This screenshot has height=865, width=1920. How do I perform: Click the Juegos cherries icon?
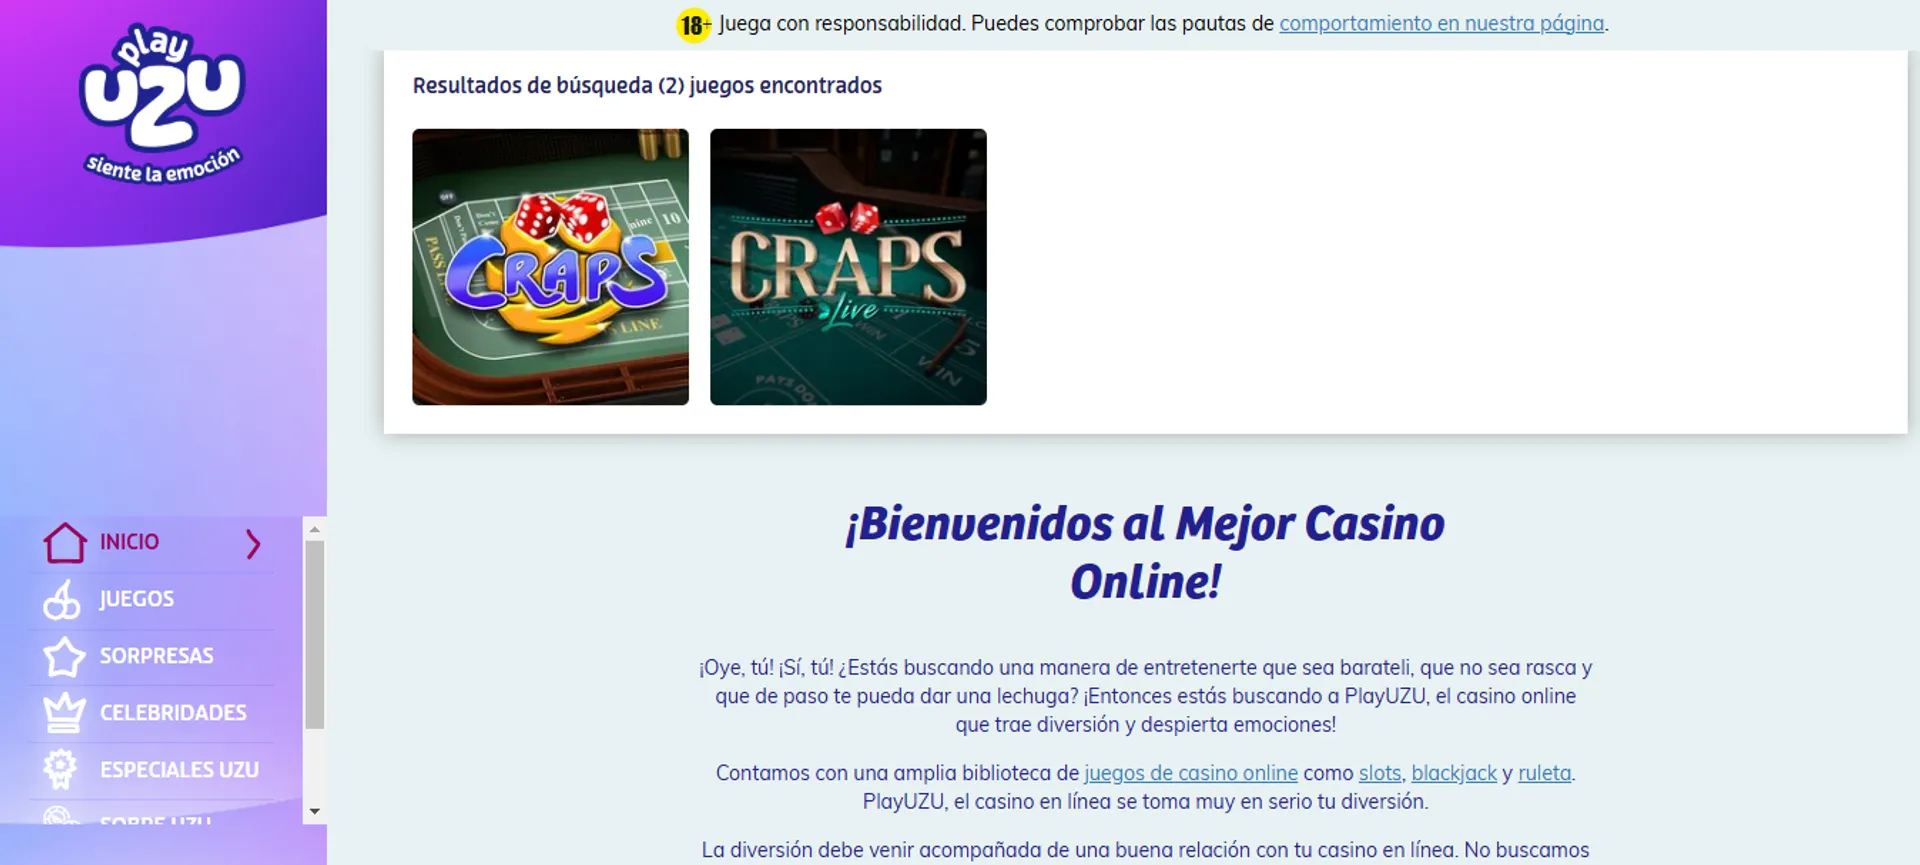pyautogui.click(x=62, y=600)
